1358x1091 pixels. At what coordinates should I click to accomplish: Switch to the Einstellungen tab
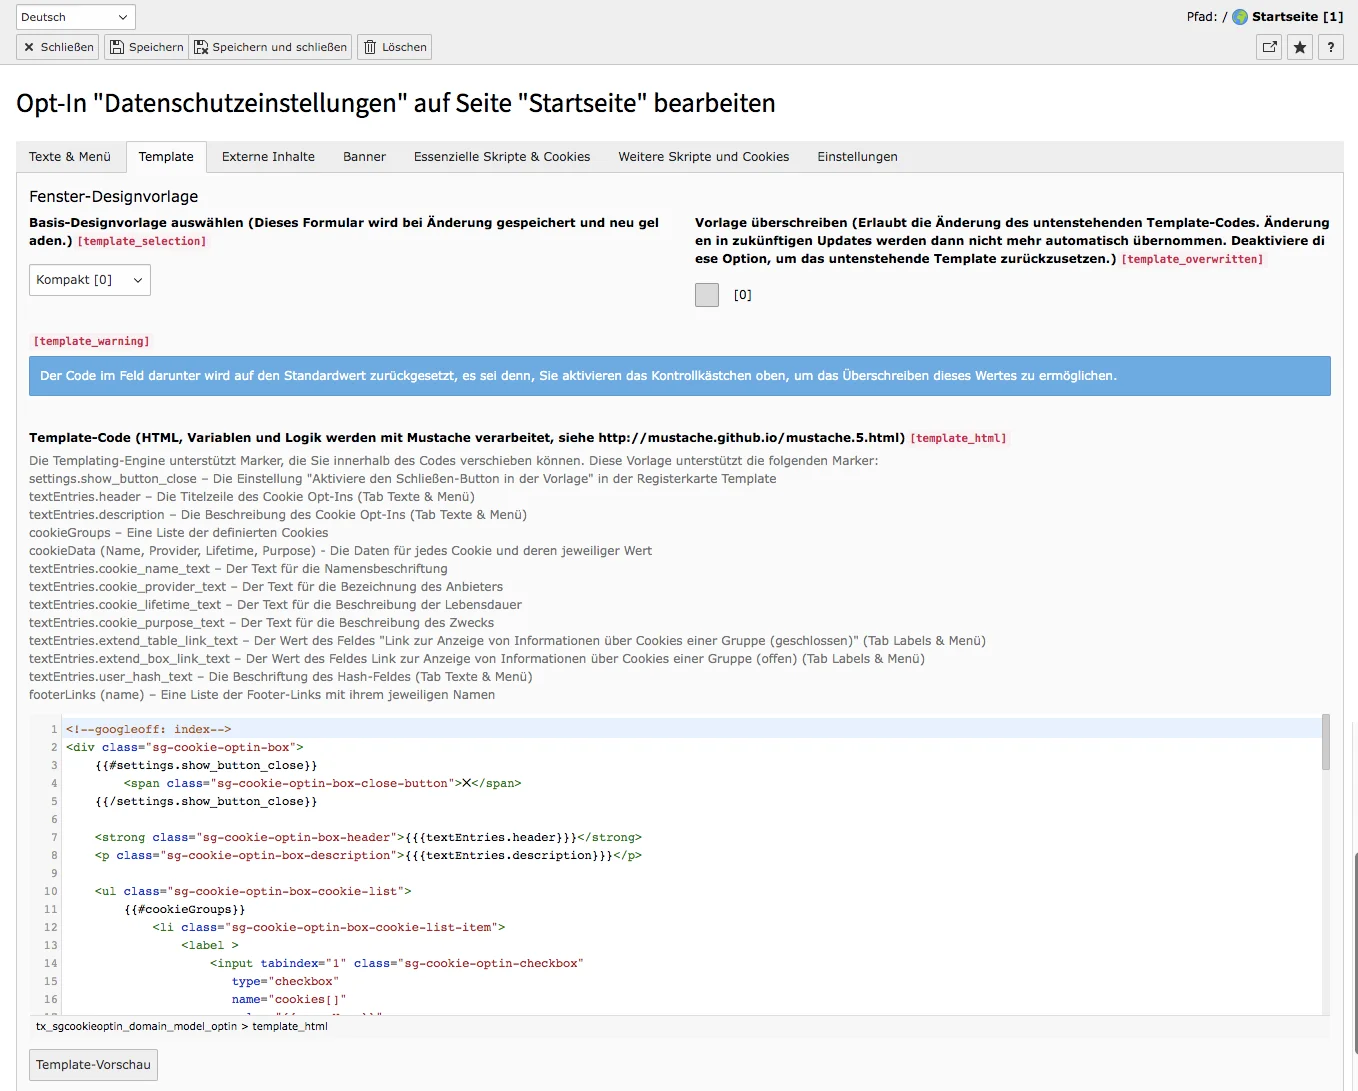[x=857, y=157]
